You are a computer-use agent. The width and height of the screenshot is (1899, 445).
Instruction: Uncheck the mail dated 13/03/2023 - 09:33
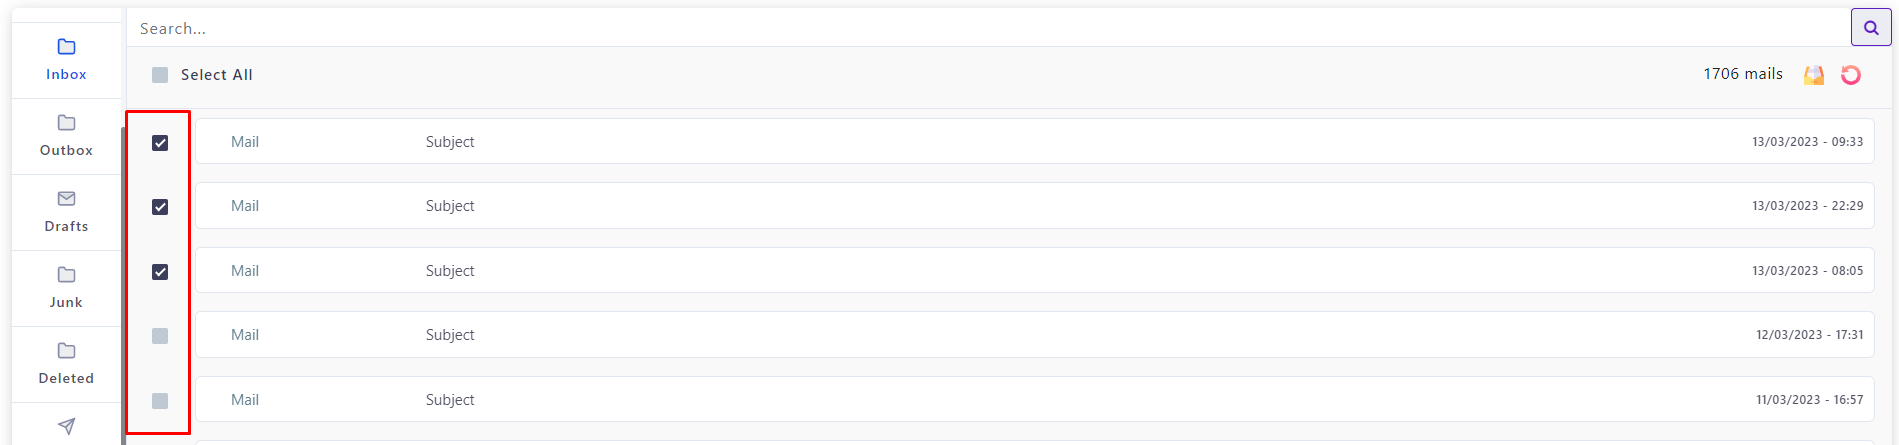pyautogui.click(x=160, y=143)
